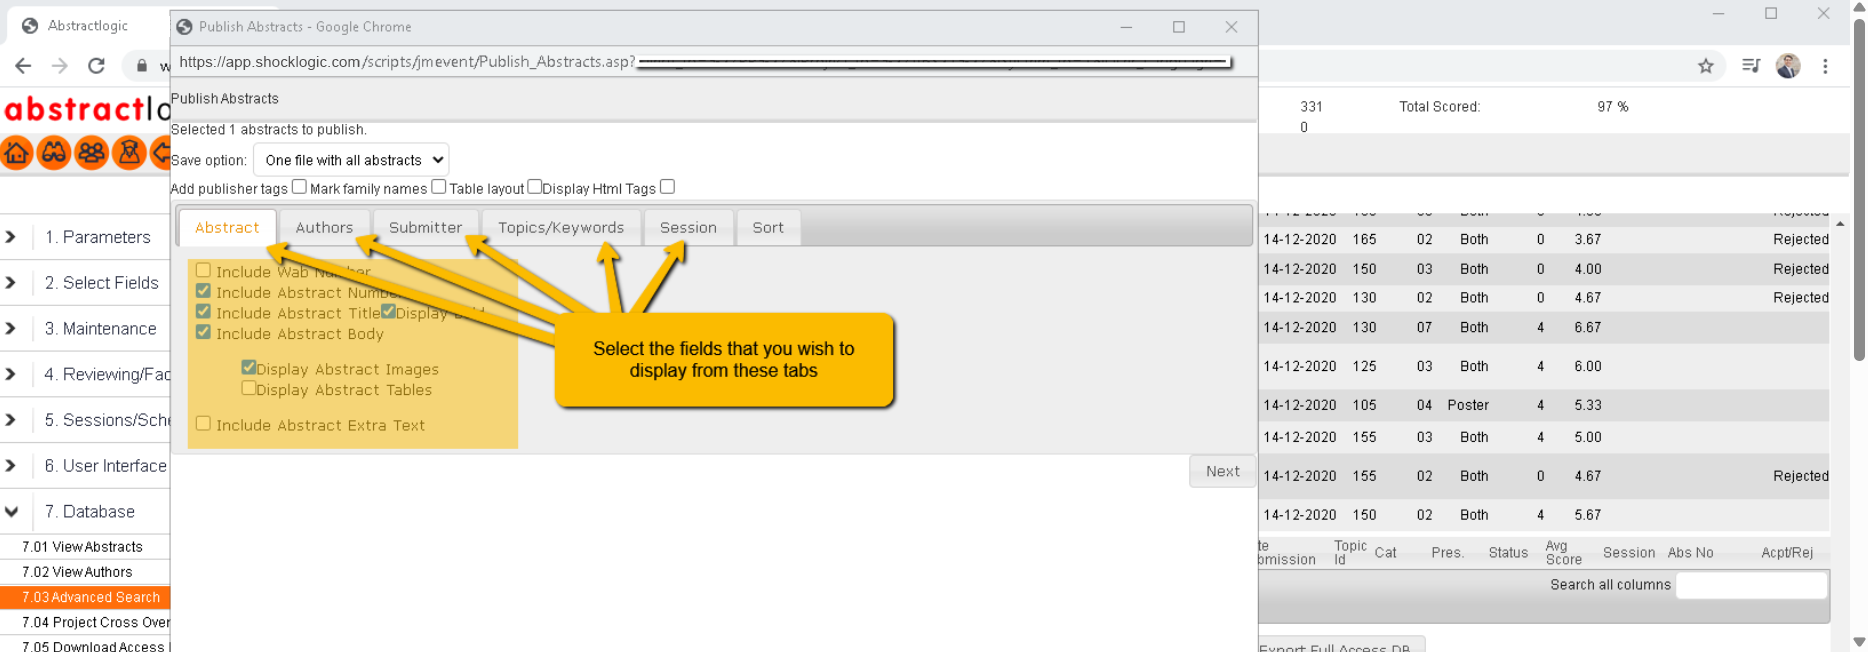This screenshot has height=652, width=1868.
Task: Bookmark this page with the star icon
Action: click(x=1706, y=66)
